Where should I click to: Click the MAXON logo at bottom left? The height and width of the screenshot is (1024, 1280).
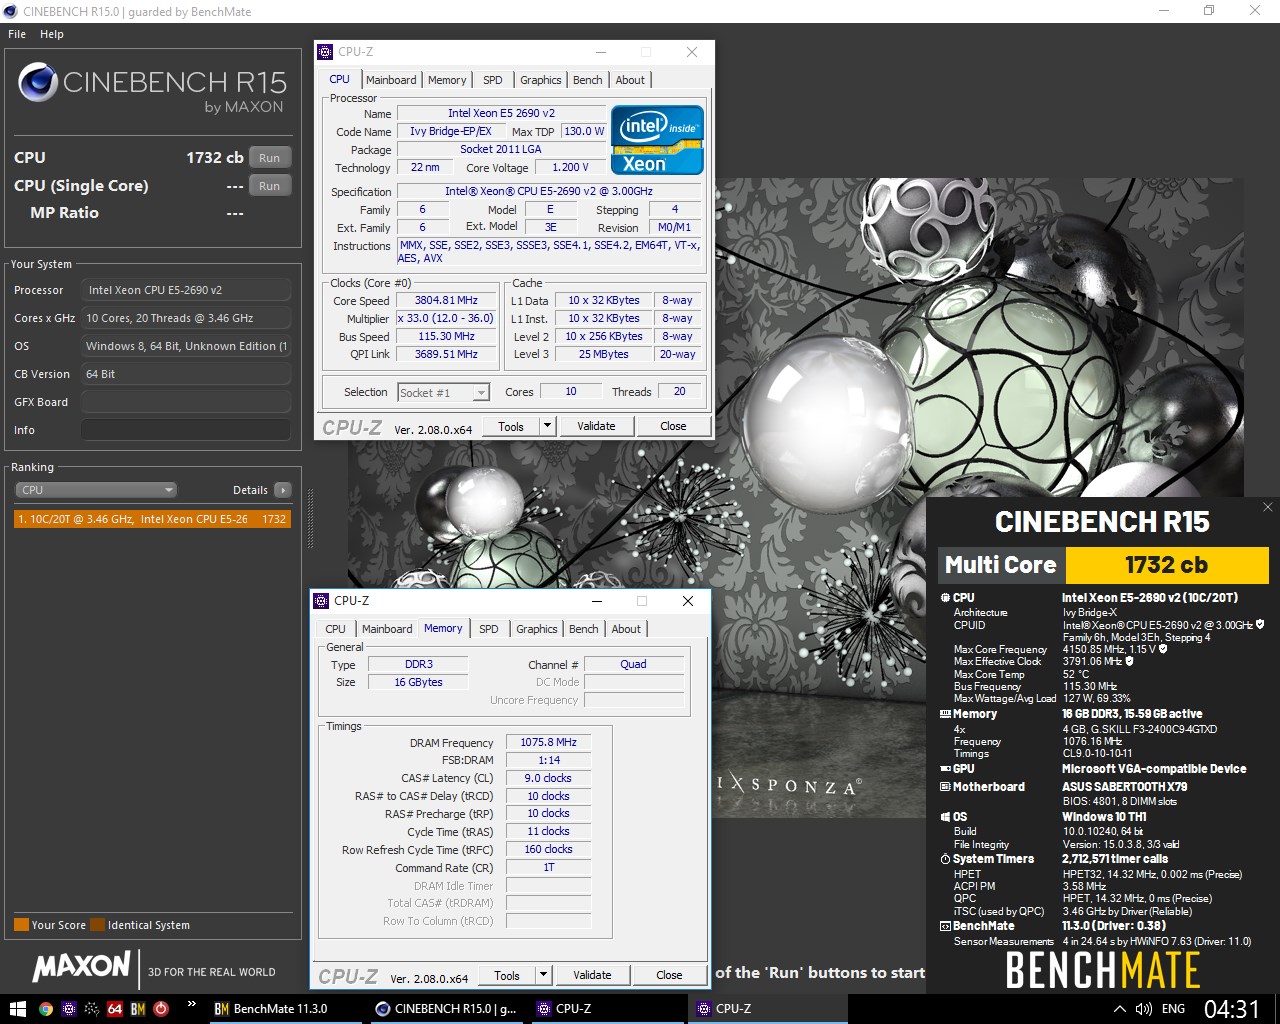coord(81,966)
